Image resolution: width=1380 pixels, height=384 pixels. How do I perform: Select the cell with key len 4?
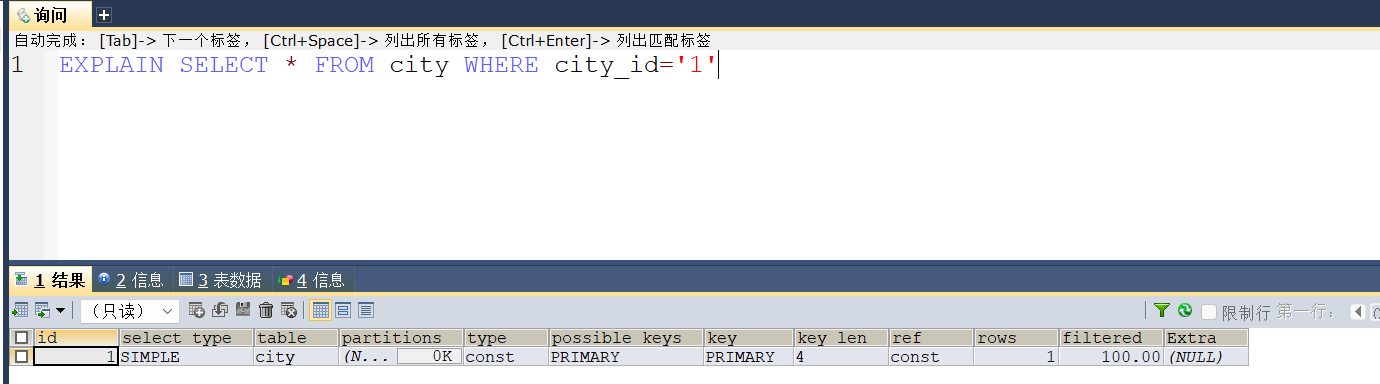841,357
